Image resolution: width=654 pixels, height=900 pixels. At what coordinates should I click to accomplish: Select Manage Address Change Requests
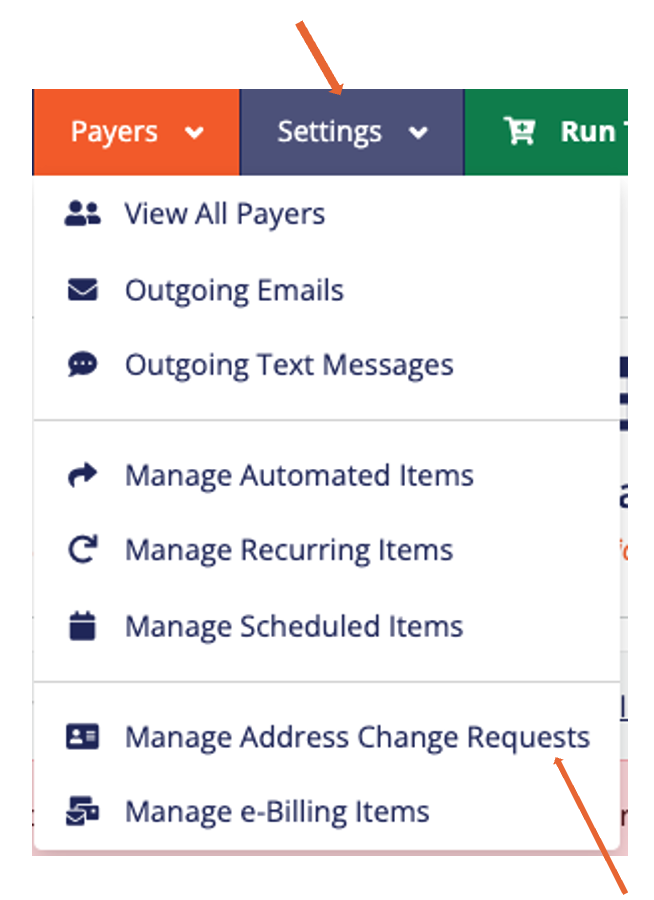(357, 738)
